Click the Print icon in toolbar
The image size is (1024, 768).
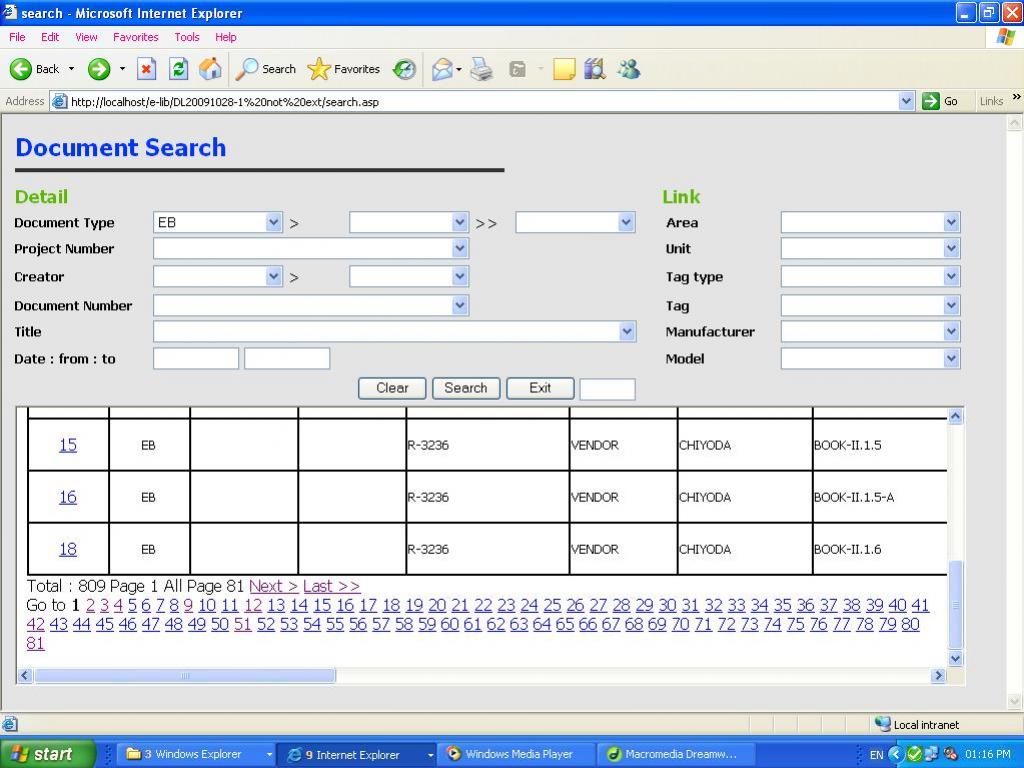click(x=481, y=69)
